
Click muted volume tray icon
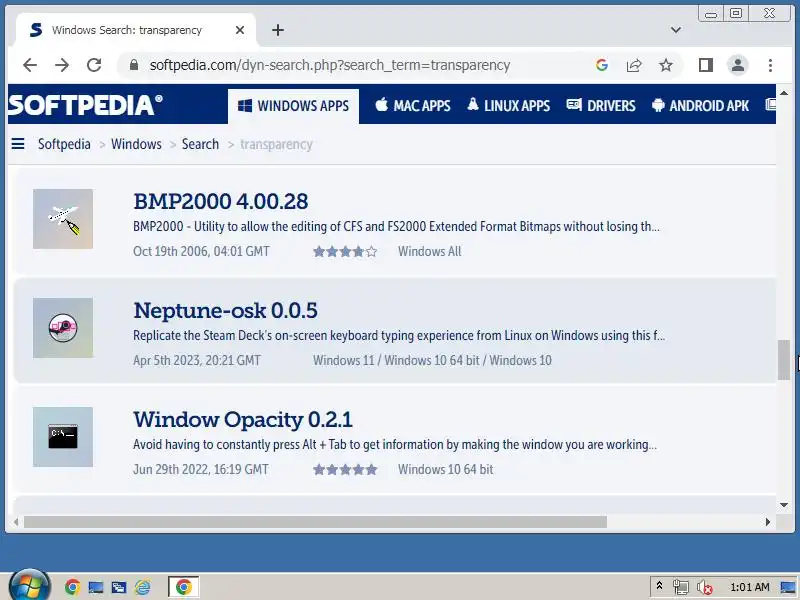tap(705, 587)
